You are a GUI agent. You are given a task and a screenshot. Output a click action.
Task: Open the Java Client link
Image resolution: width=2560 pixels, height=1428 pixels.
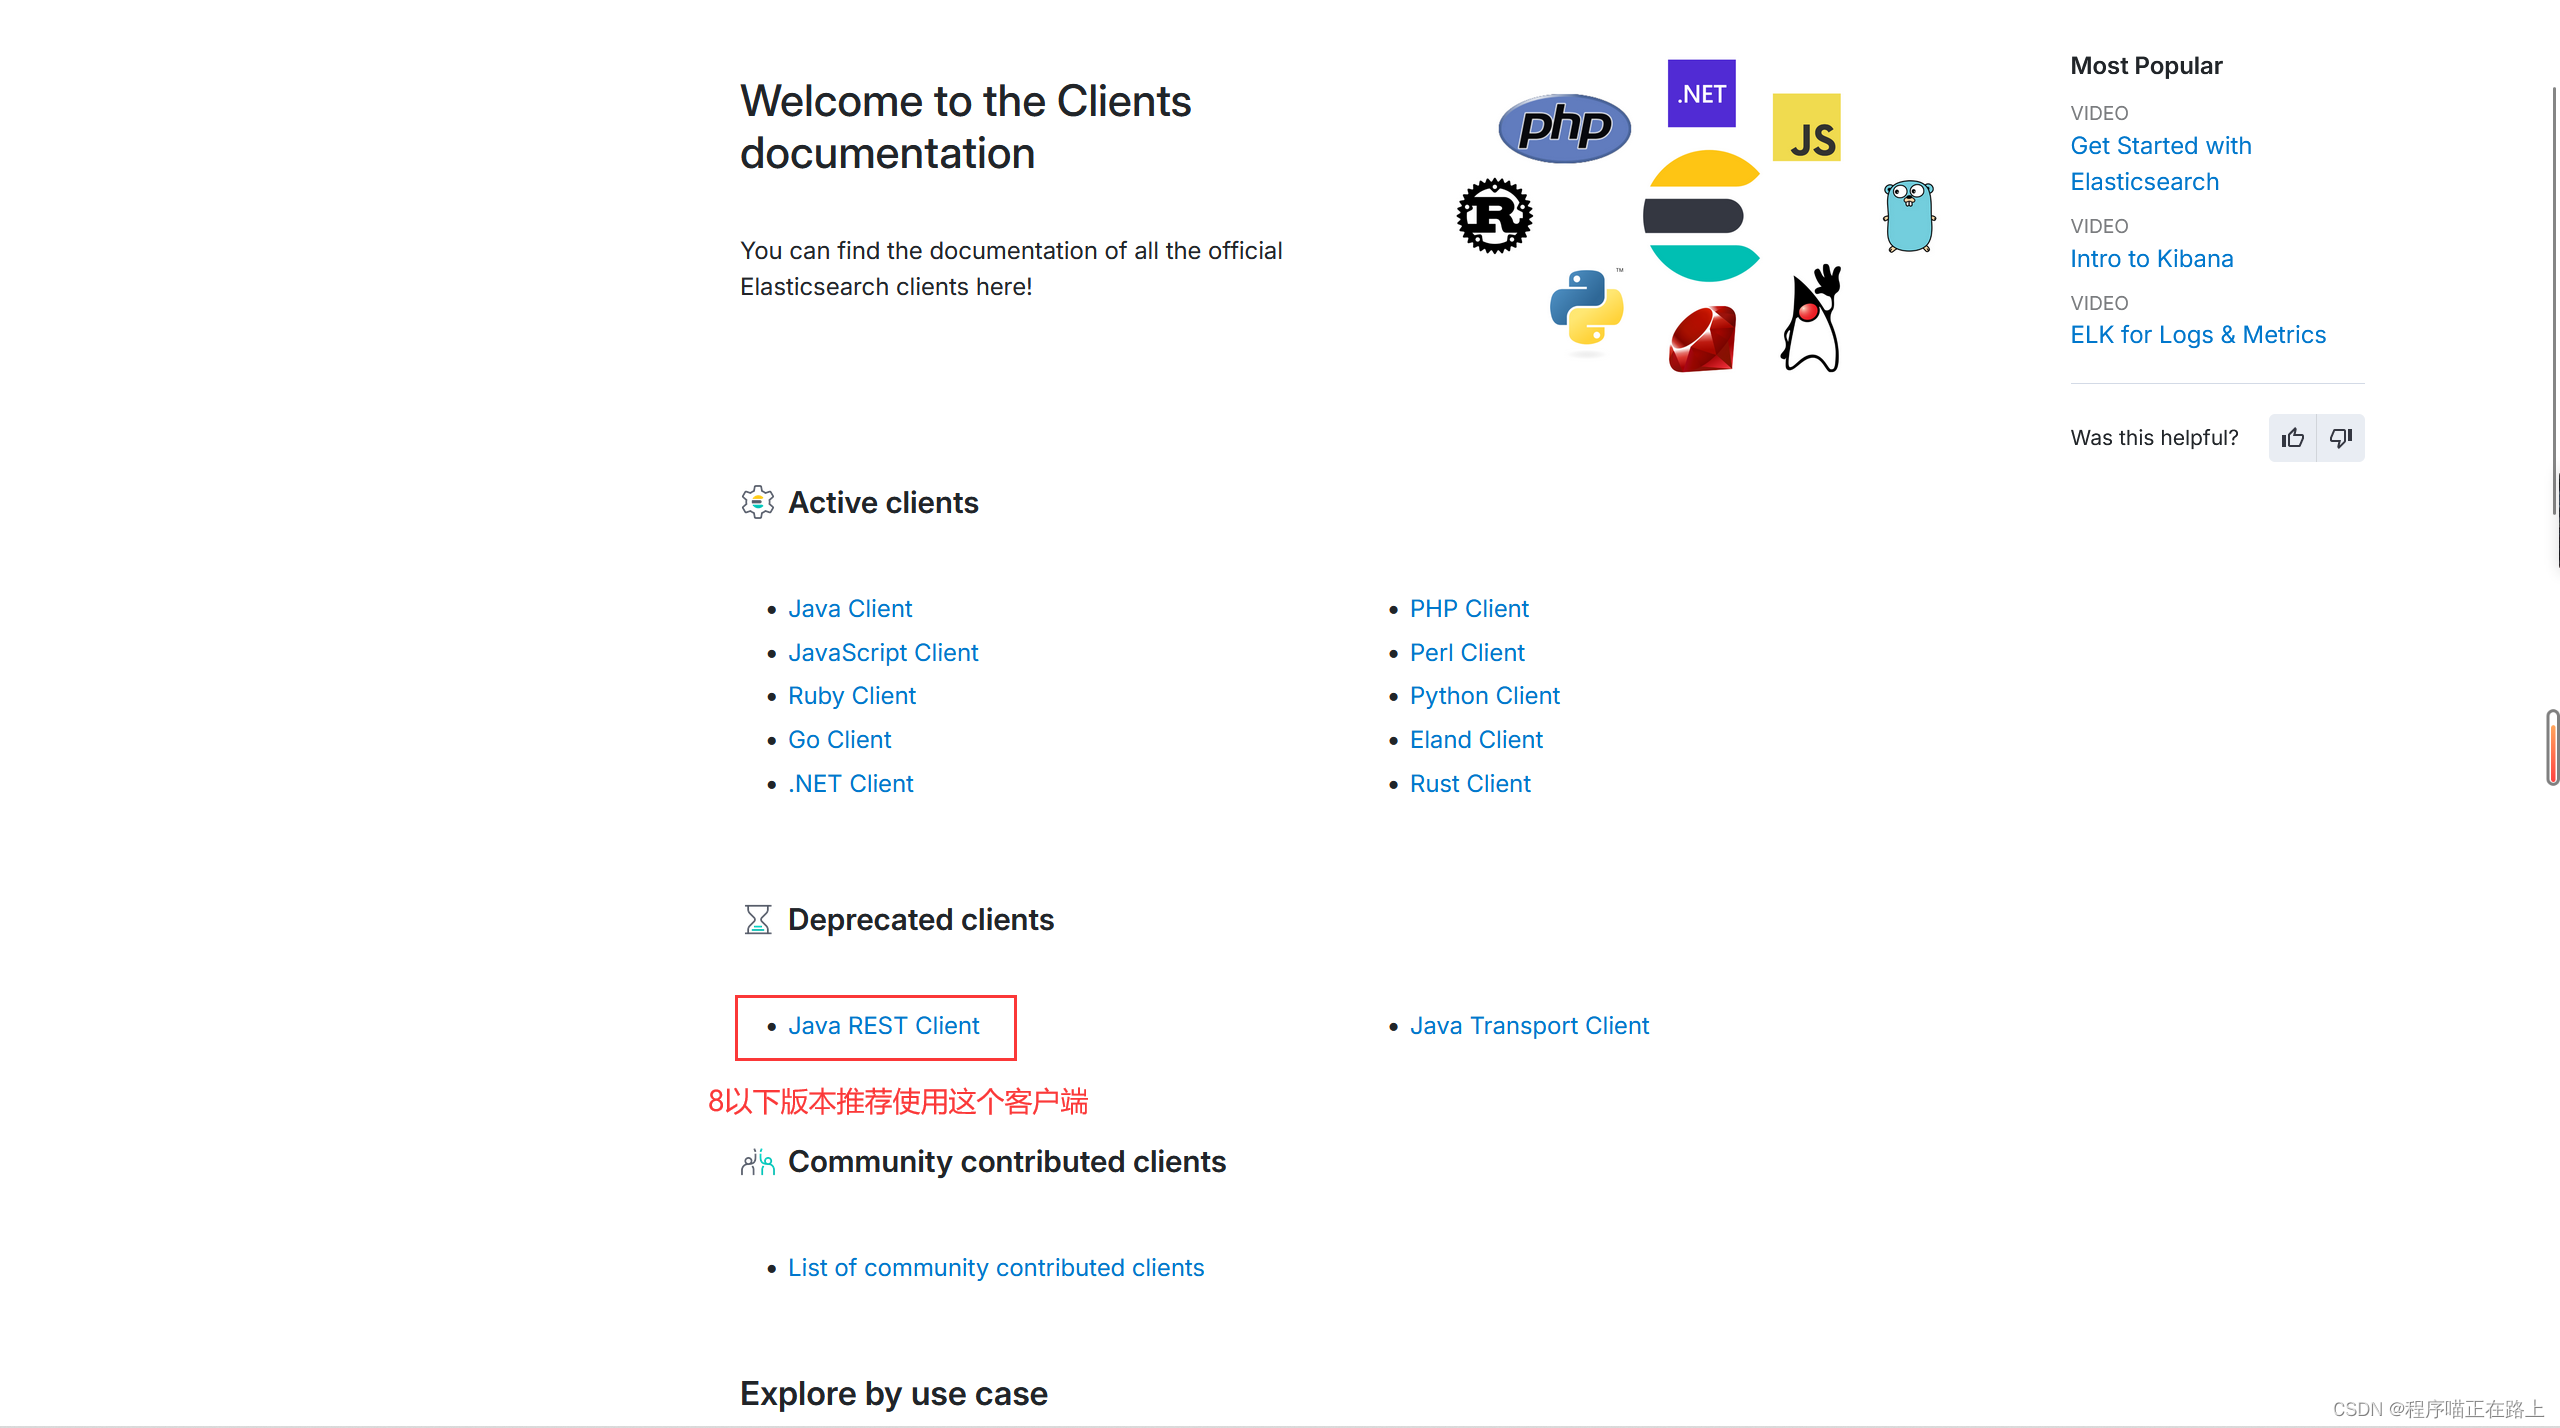pos(849,609)
